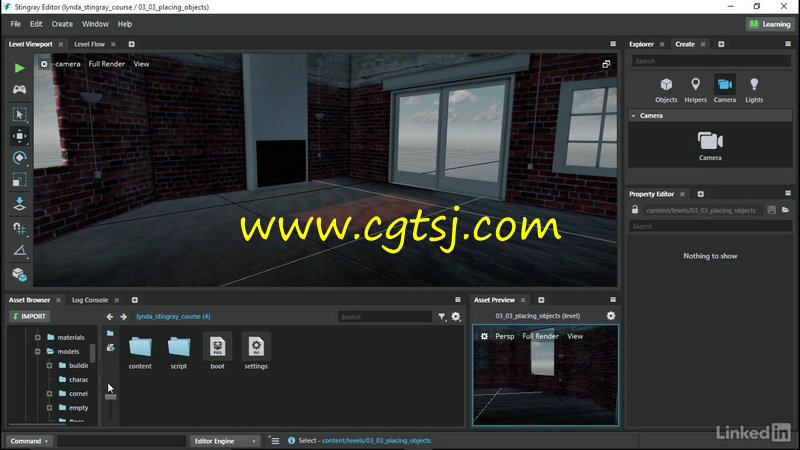Close the Level Viewport tab
This screenshot has height=450, width=800.
pyautogui.click(x=61, y=44)
